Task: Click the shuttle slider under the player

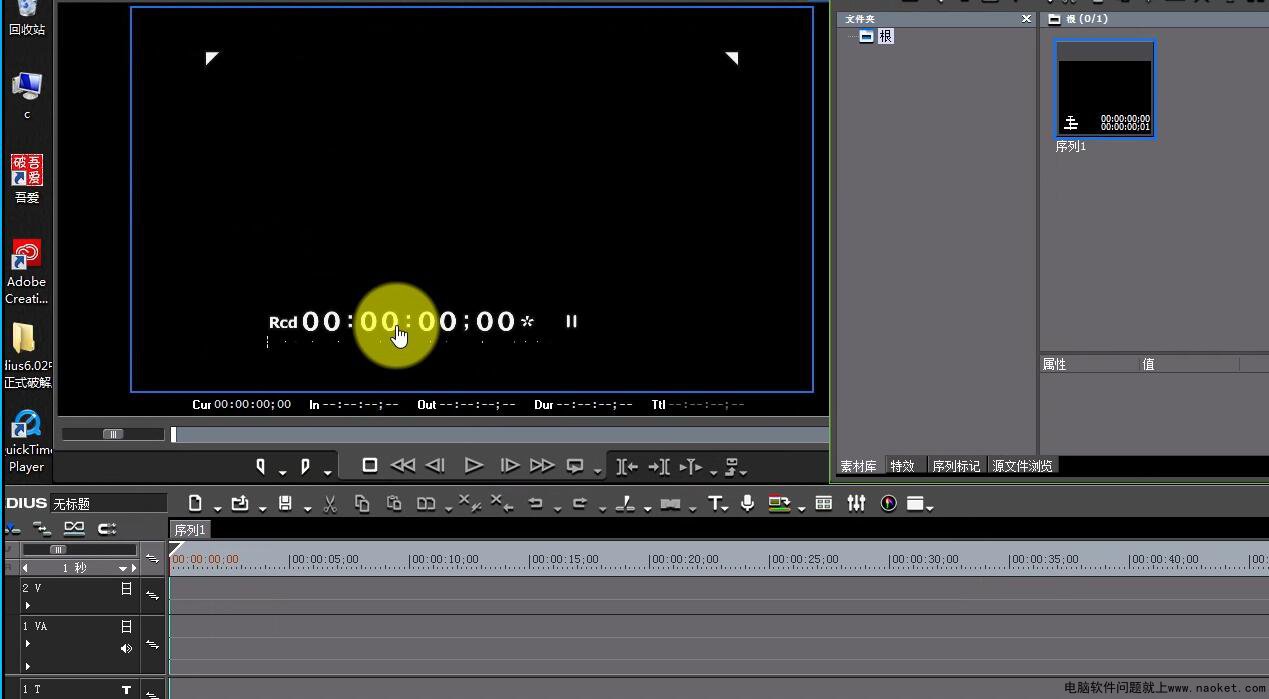Action: (113, 434)
